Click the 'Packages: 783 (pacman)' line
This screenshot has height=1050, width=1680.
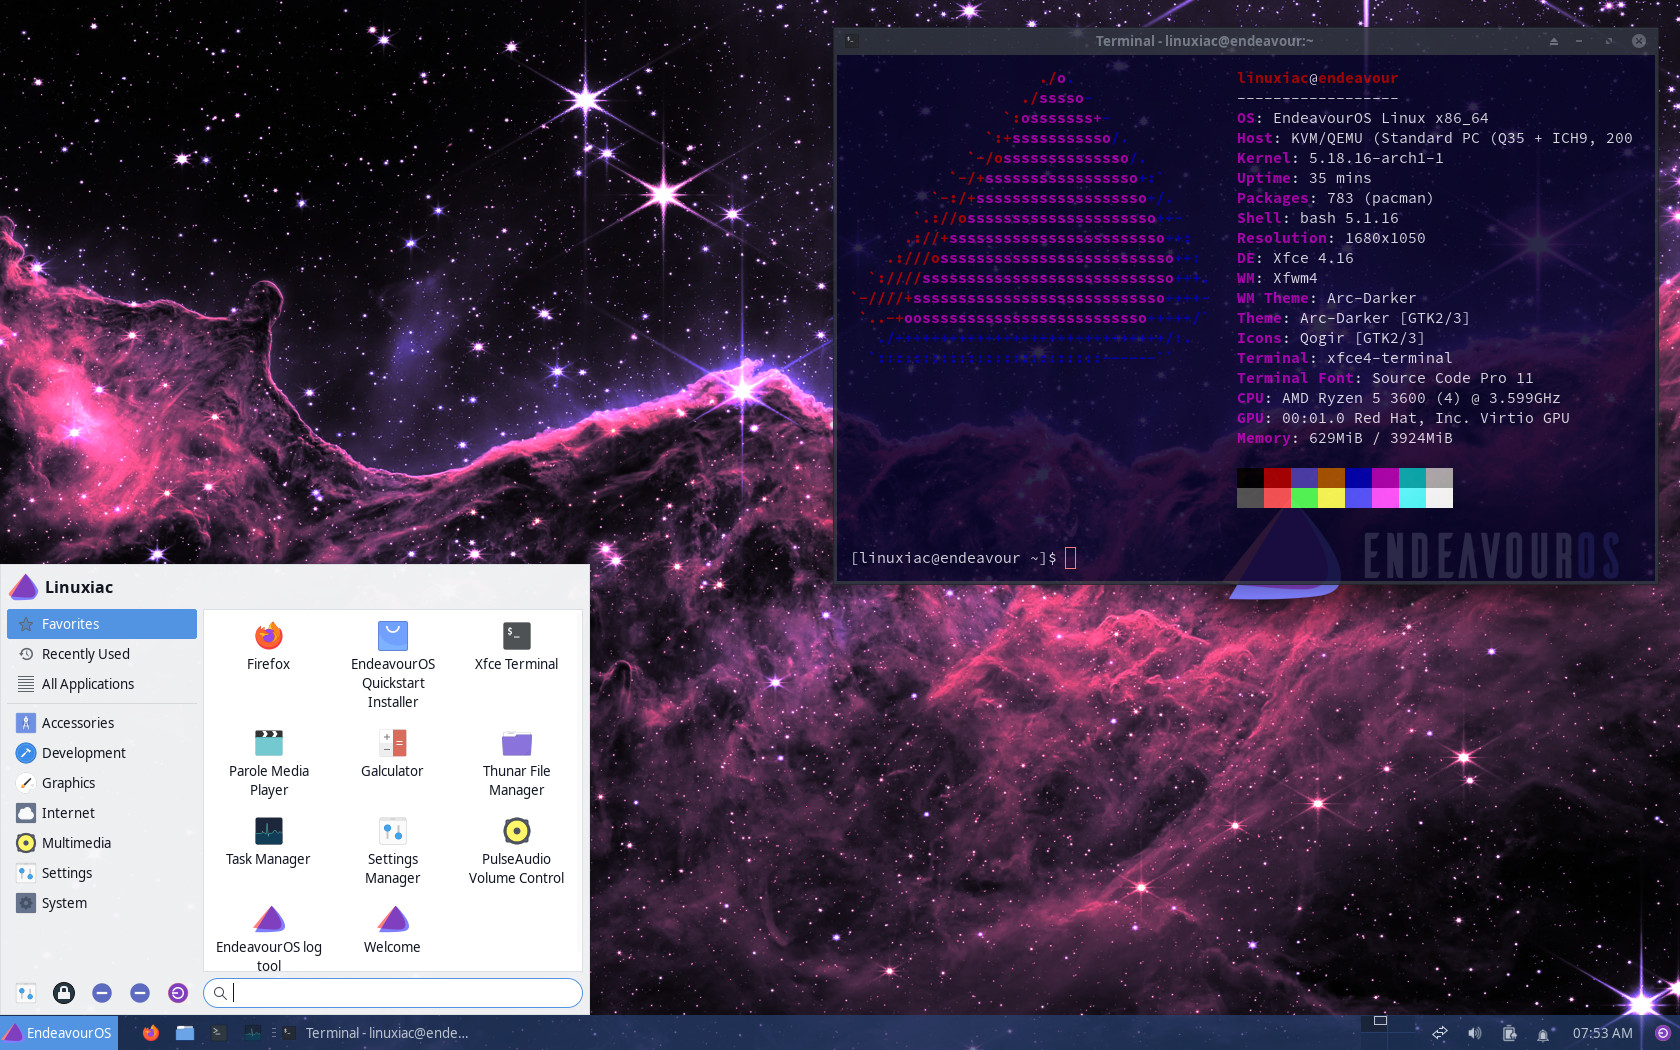1335,198
